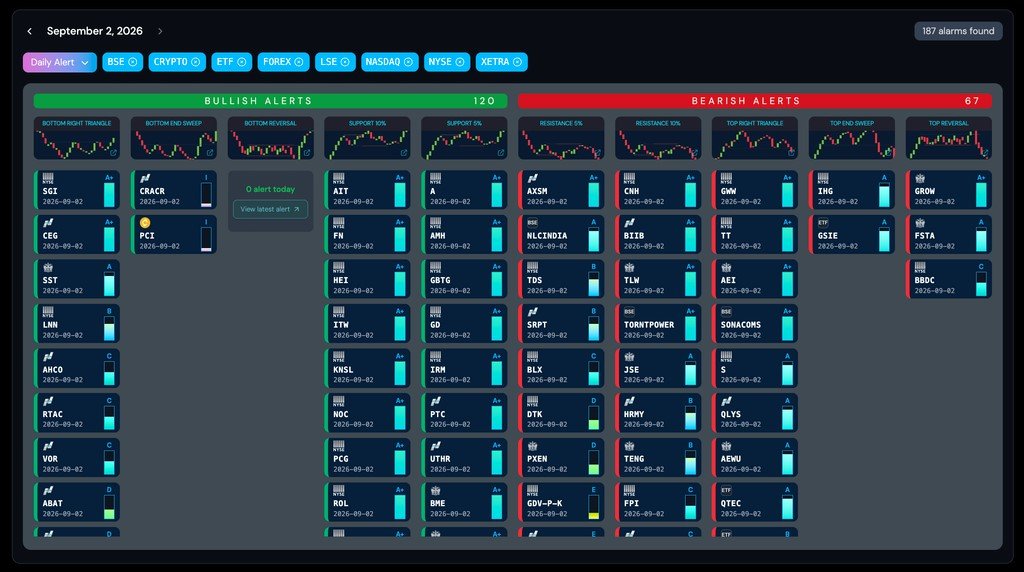Click the crest icon on the BME card
This screenshot has width=1024, height=572.
[436, 490]
